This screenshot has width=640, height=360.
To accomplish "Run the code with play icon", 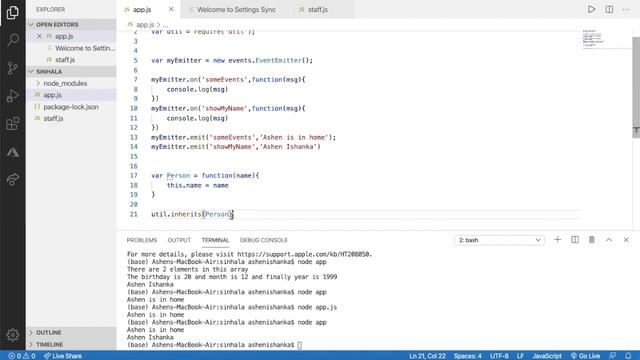I will click(591, 9).
